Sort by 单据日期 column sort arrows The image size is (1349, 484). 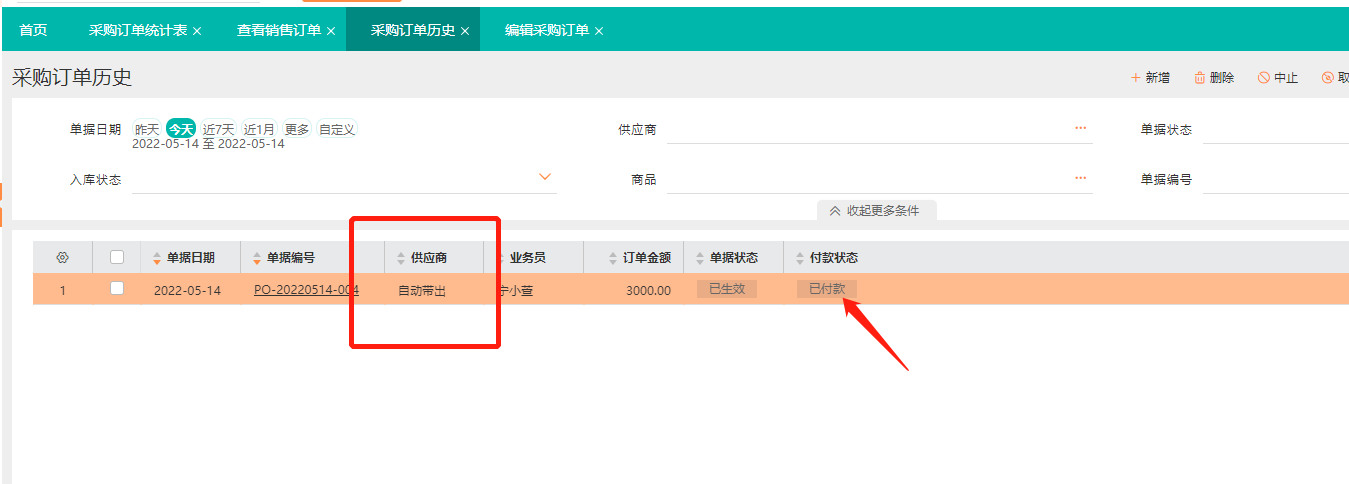coord(157,258)
